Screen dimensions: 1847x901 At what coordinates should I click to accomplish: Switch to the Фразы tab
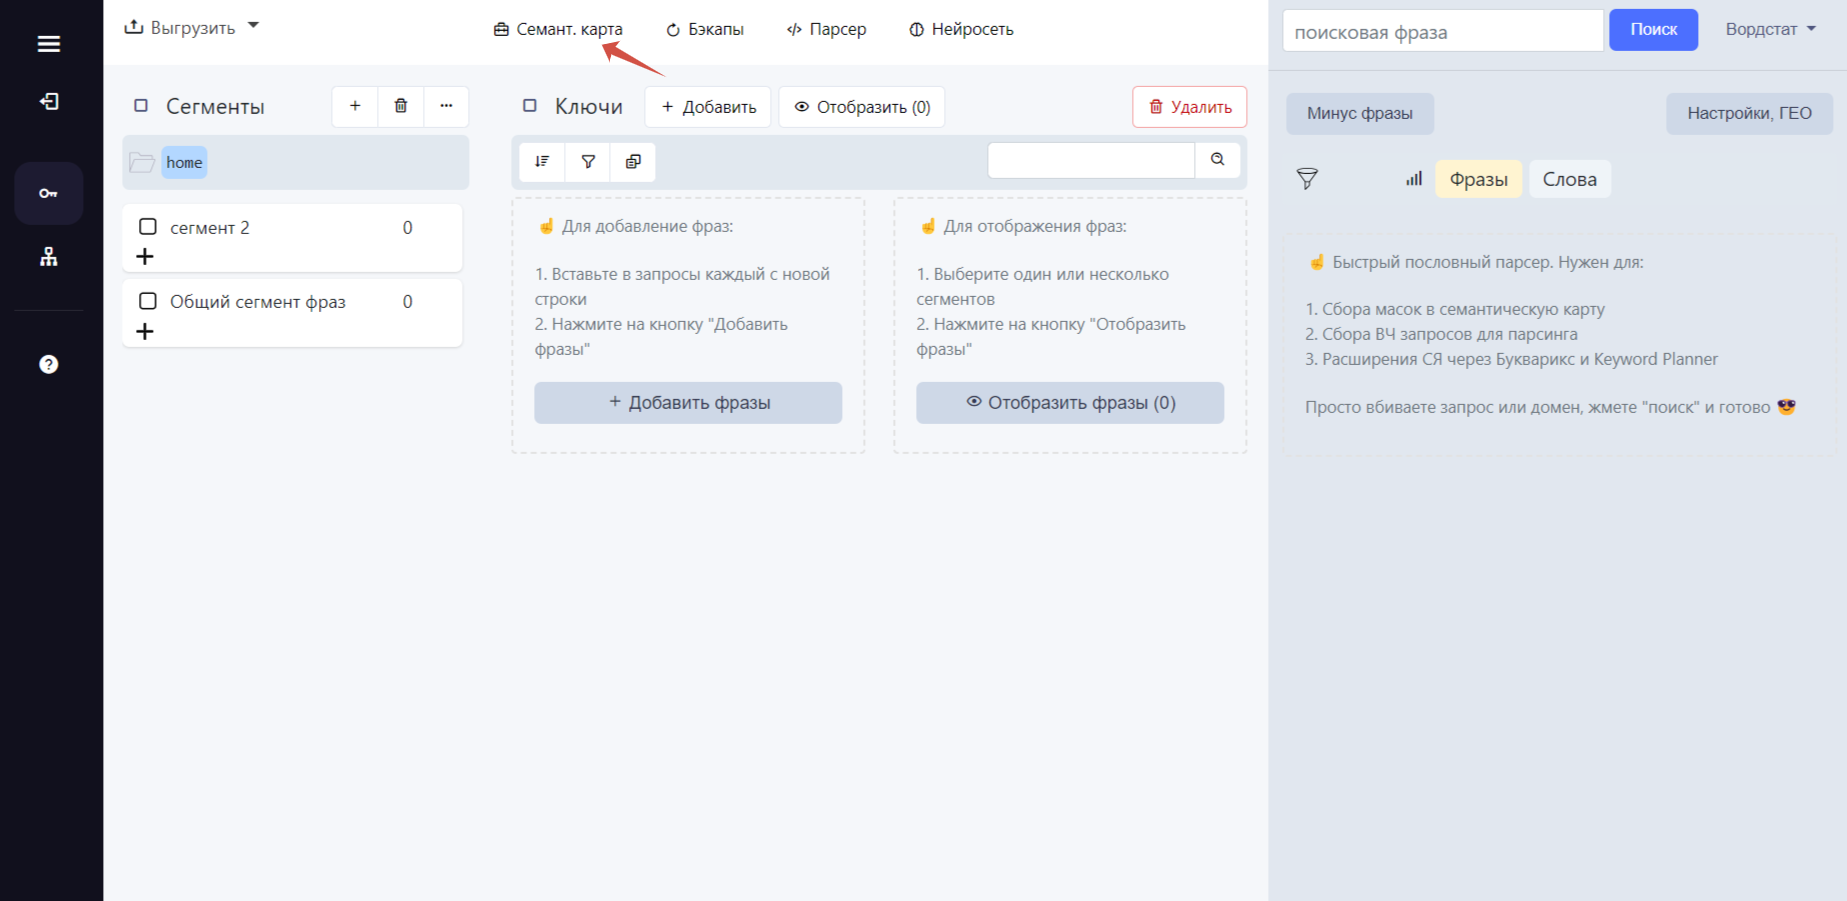(1478, 179)
